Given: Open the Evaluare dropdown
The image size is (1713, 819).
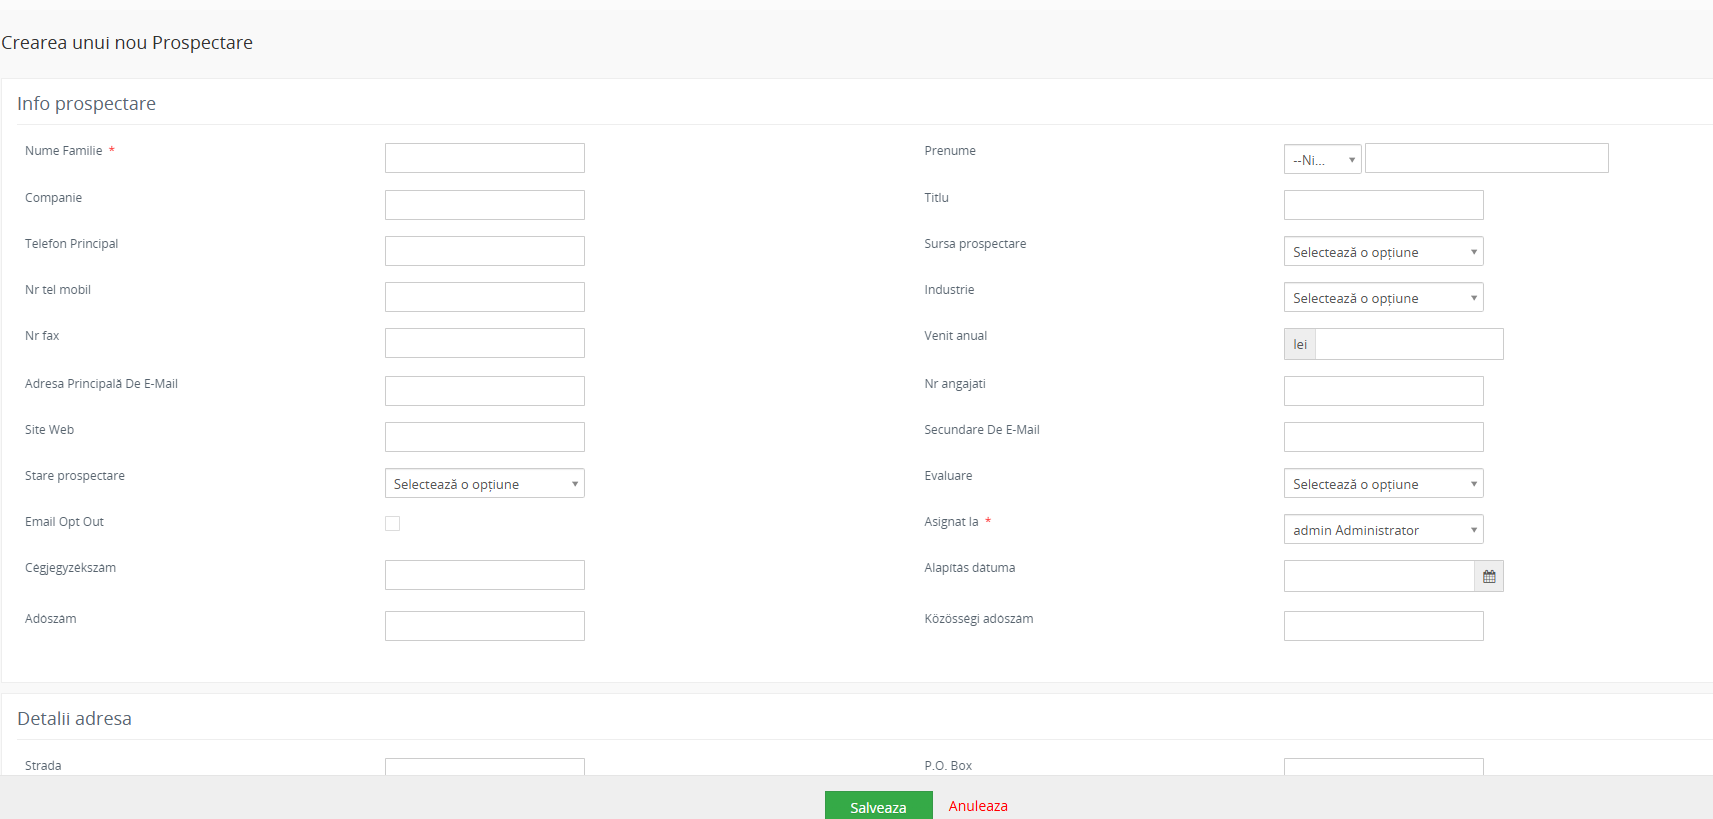Looking at the screenshot, I should point(1383,483).
